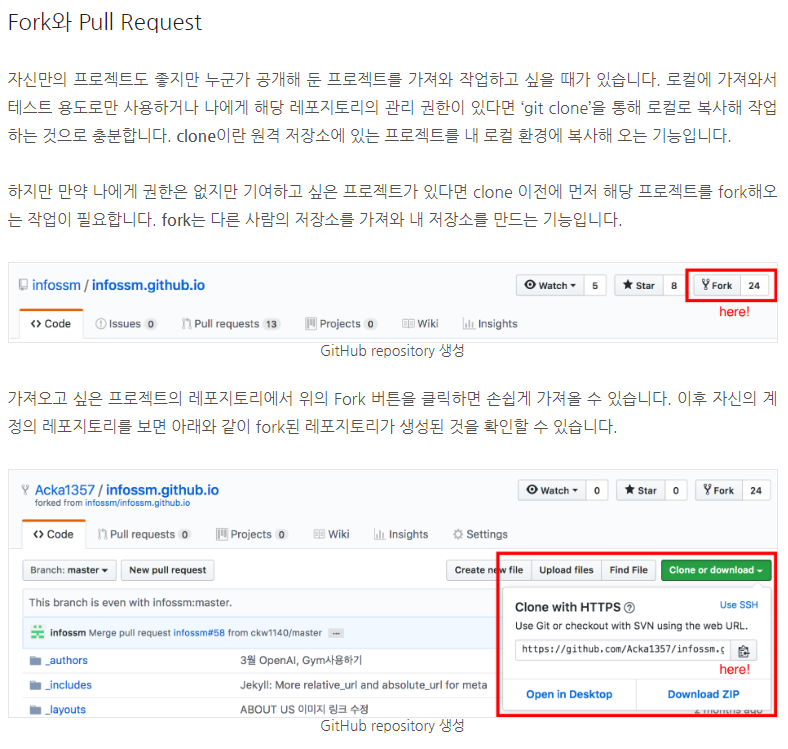Open the Projects tab in the infossm repository
Viewport: 788px width, 749px height.
tap(340, 324)
